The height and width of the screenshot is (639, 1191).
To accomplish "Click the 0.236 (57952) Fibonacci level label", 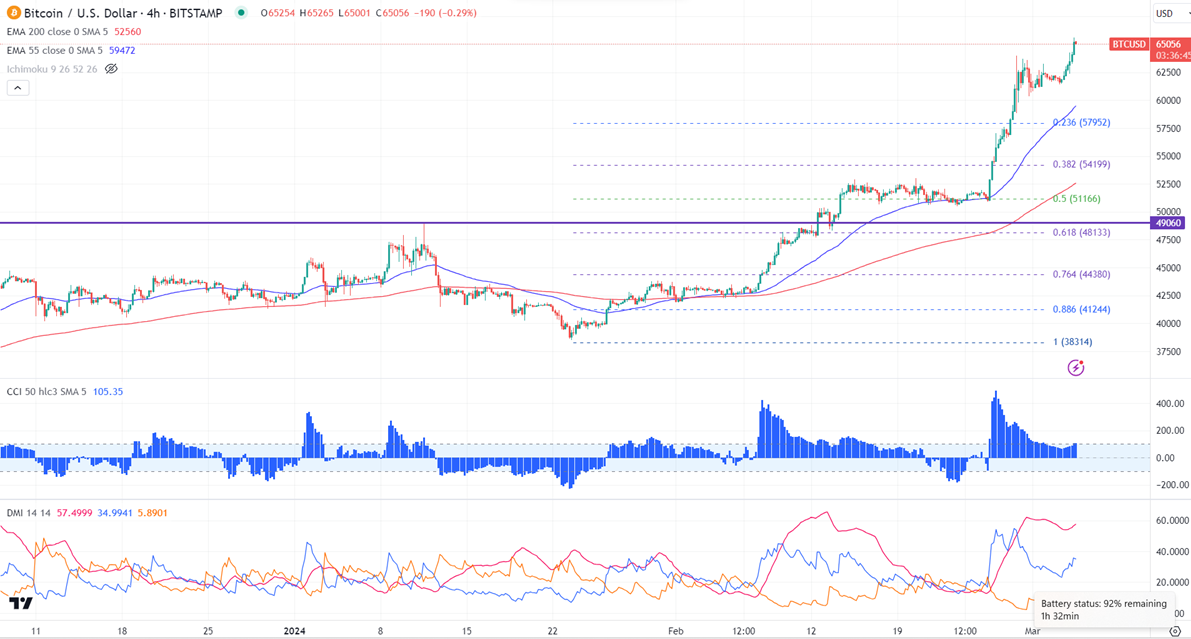I will 1082,122.
